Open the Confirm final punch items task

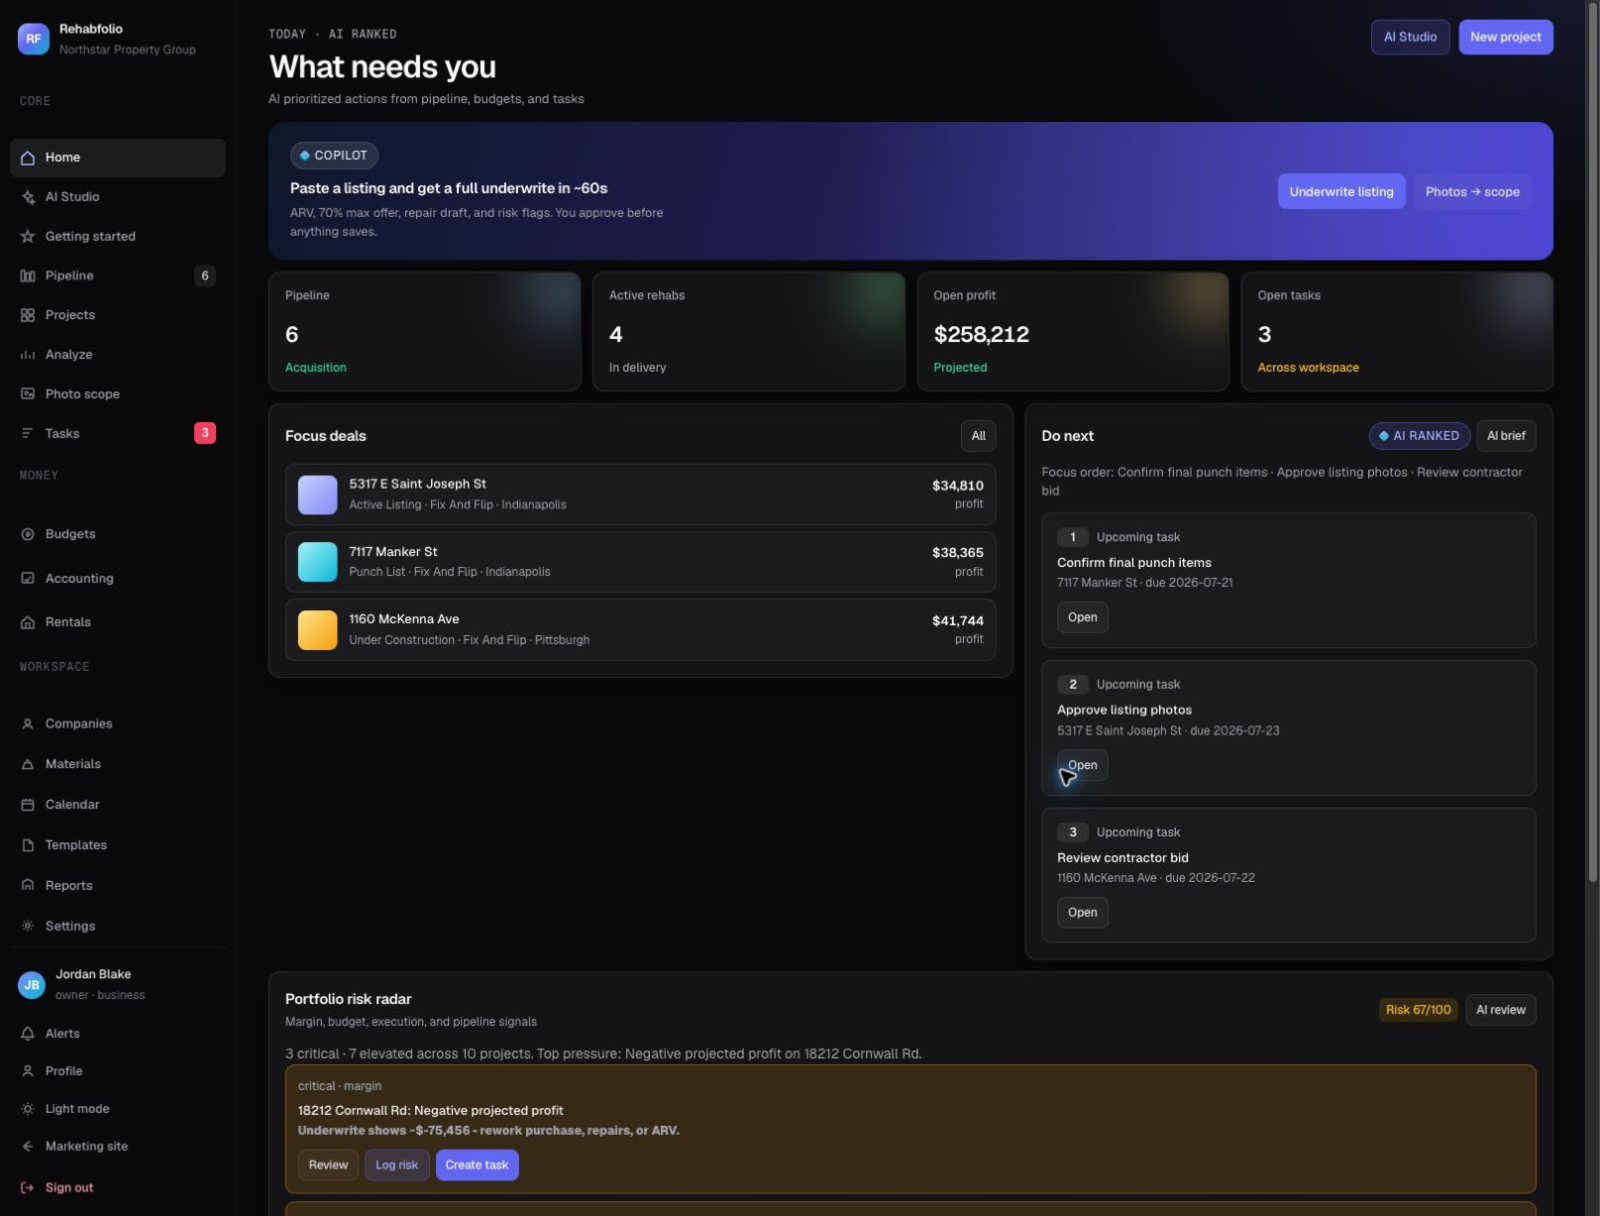click(1082, 618)
